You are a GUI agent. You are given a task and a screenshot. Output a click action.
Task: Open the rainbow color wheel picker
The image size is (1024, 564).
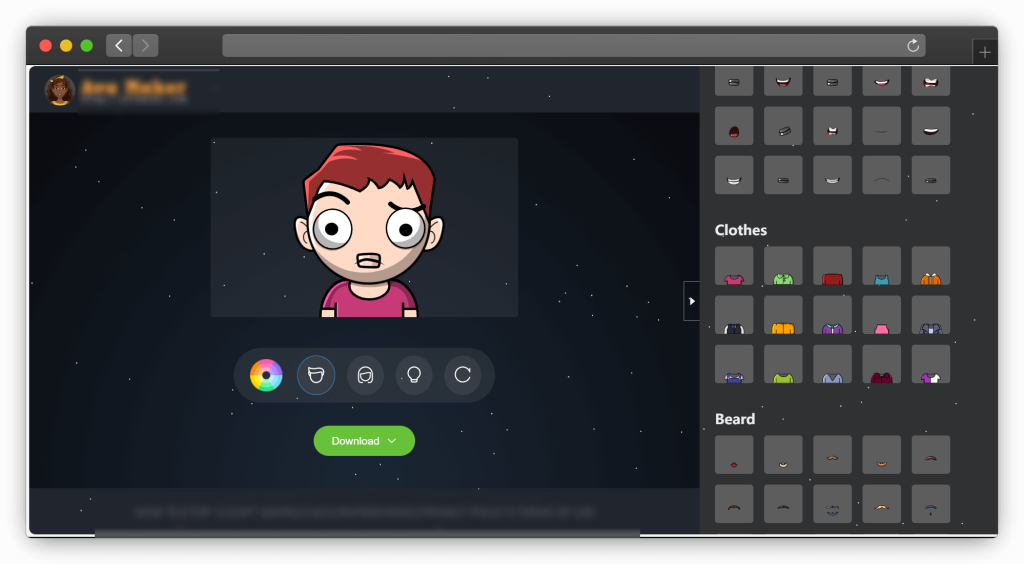click(x=266, y=375)
